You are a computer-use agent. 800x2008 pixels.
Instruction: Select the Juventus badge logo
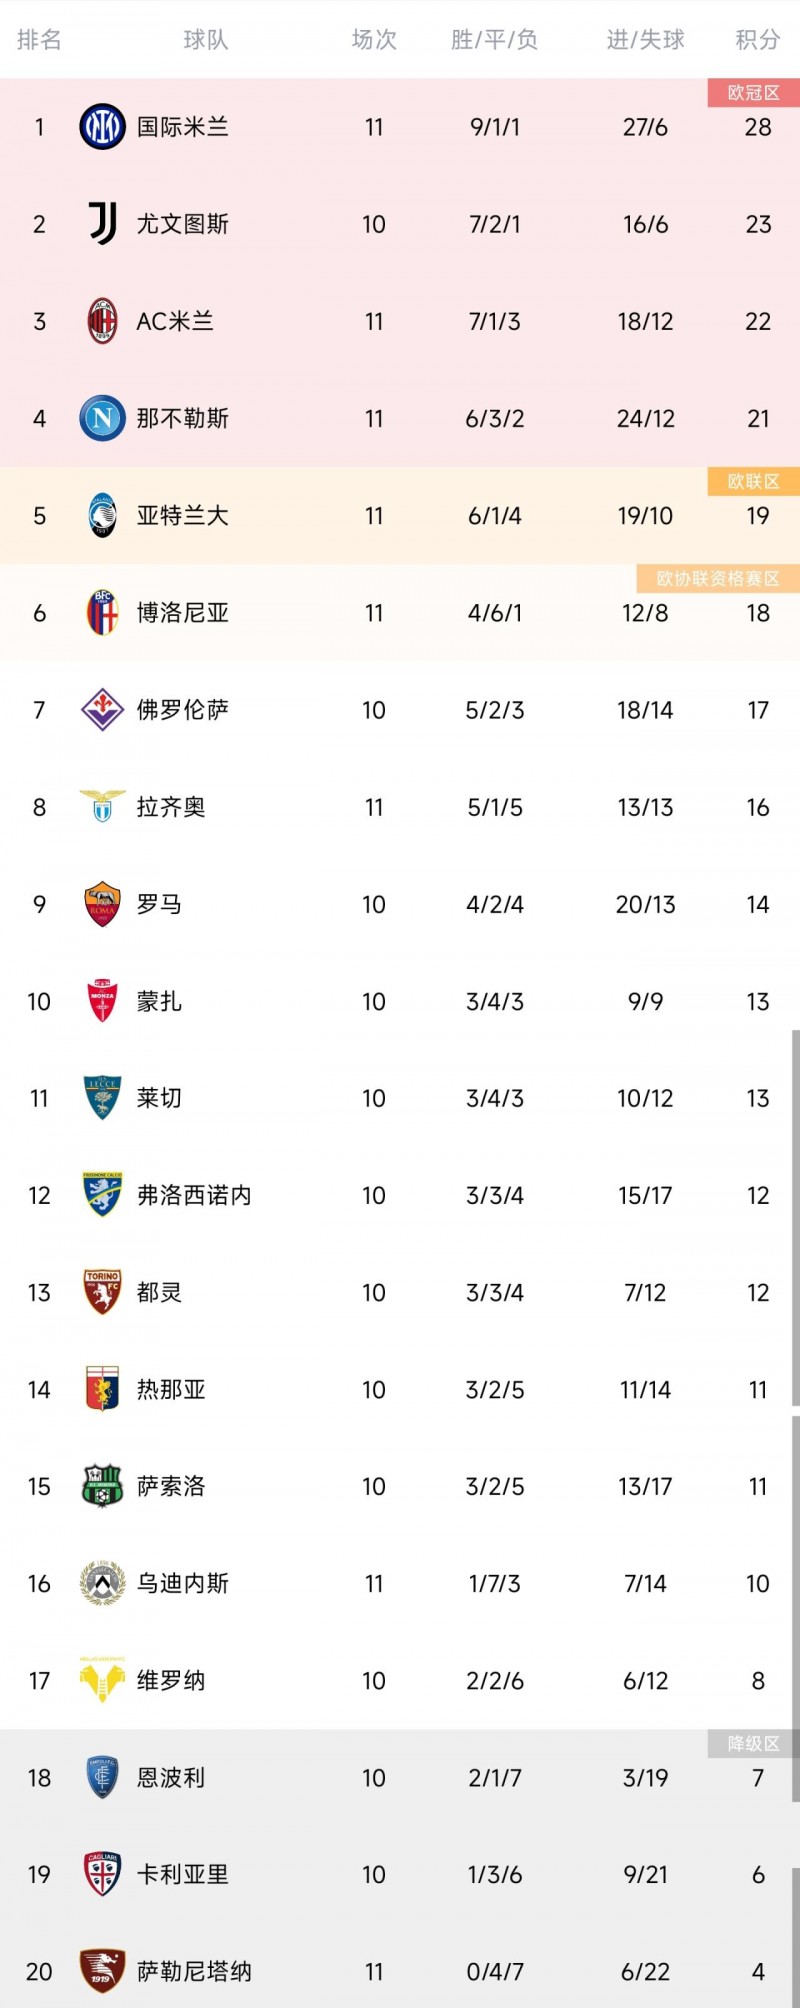(101, 224)
